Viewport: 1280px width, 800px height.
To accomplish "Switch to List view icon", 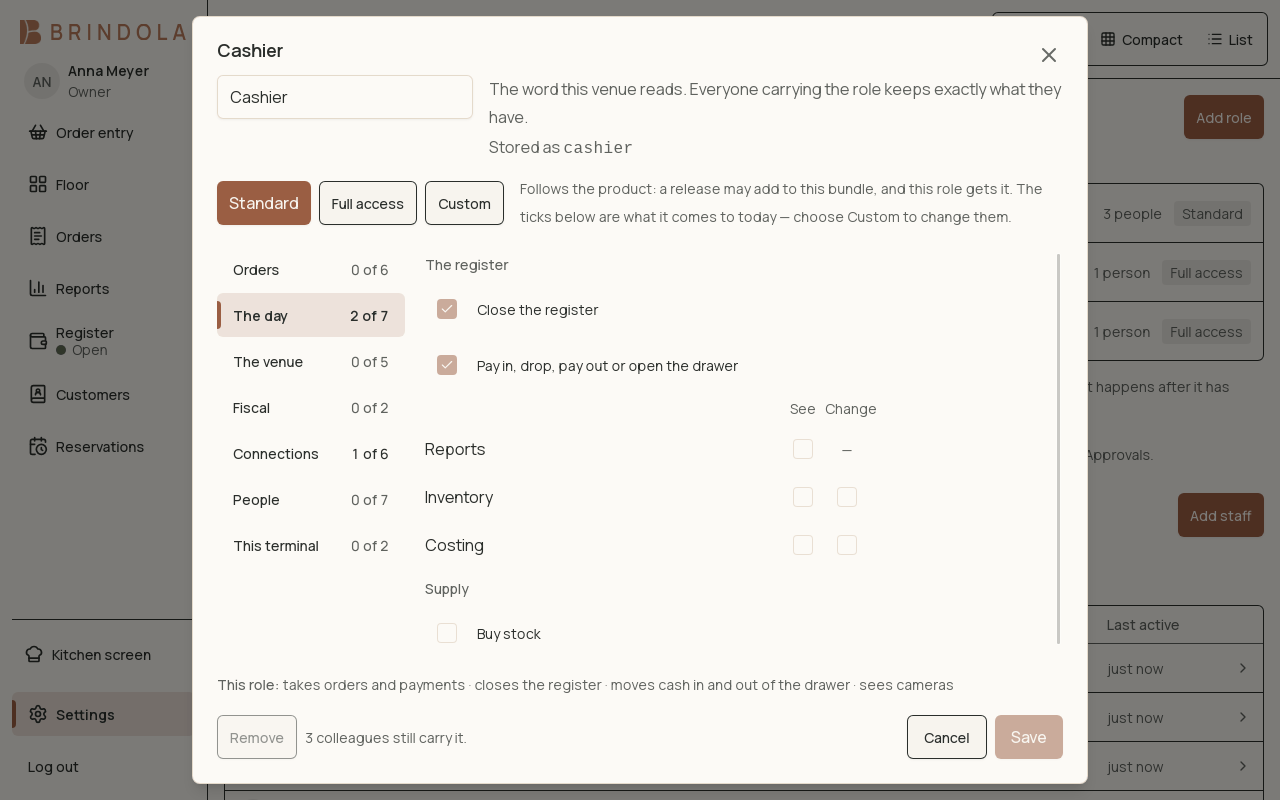I will tap(1215, 39).
